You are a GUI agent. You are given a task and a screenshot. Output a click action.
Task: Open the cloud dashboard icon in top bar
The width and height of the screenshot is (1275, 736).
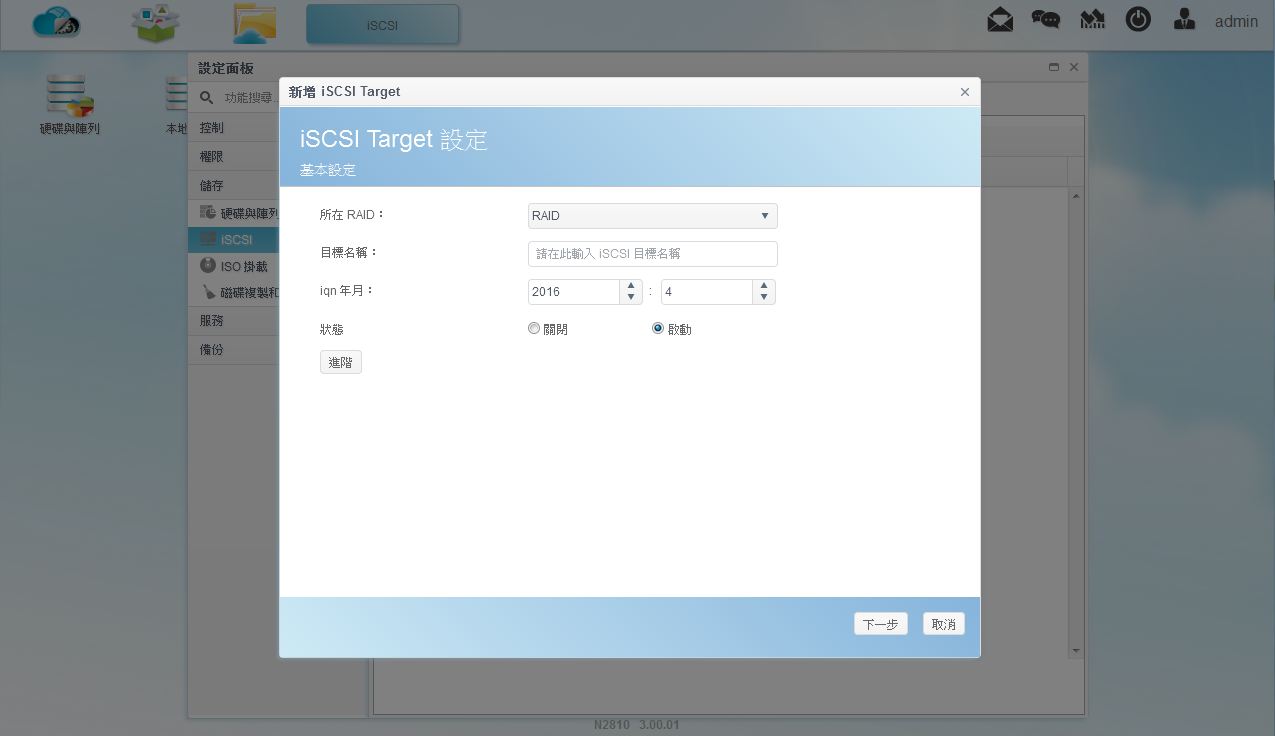pos(56,22)
